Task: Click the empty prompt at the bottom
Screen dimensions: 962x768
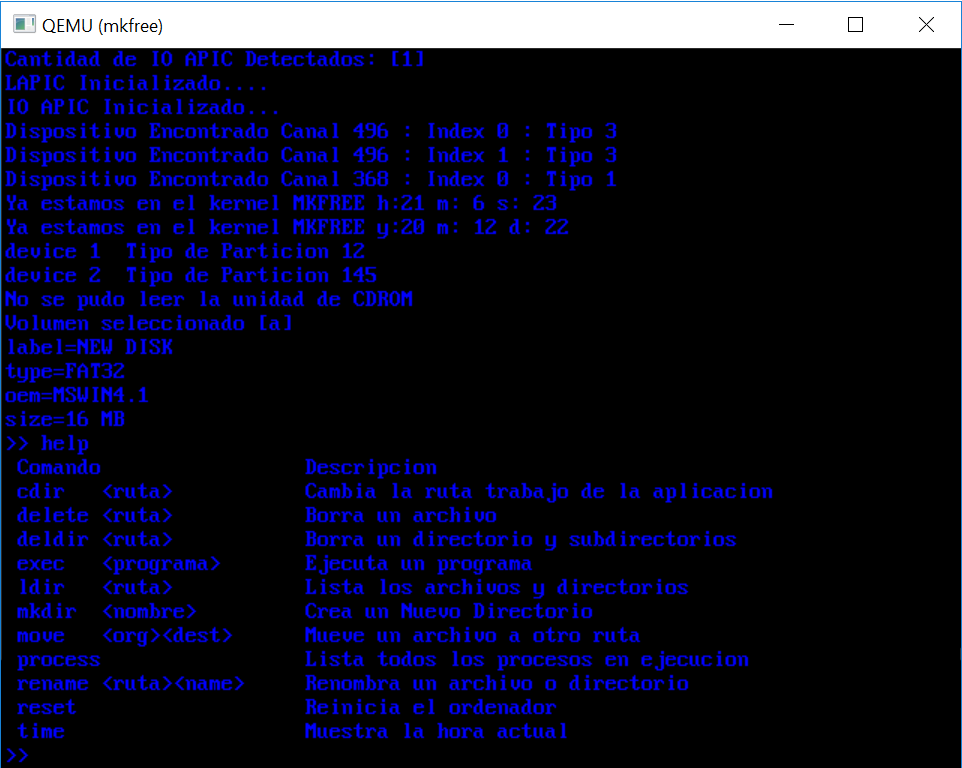Action: point(17,755)
